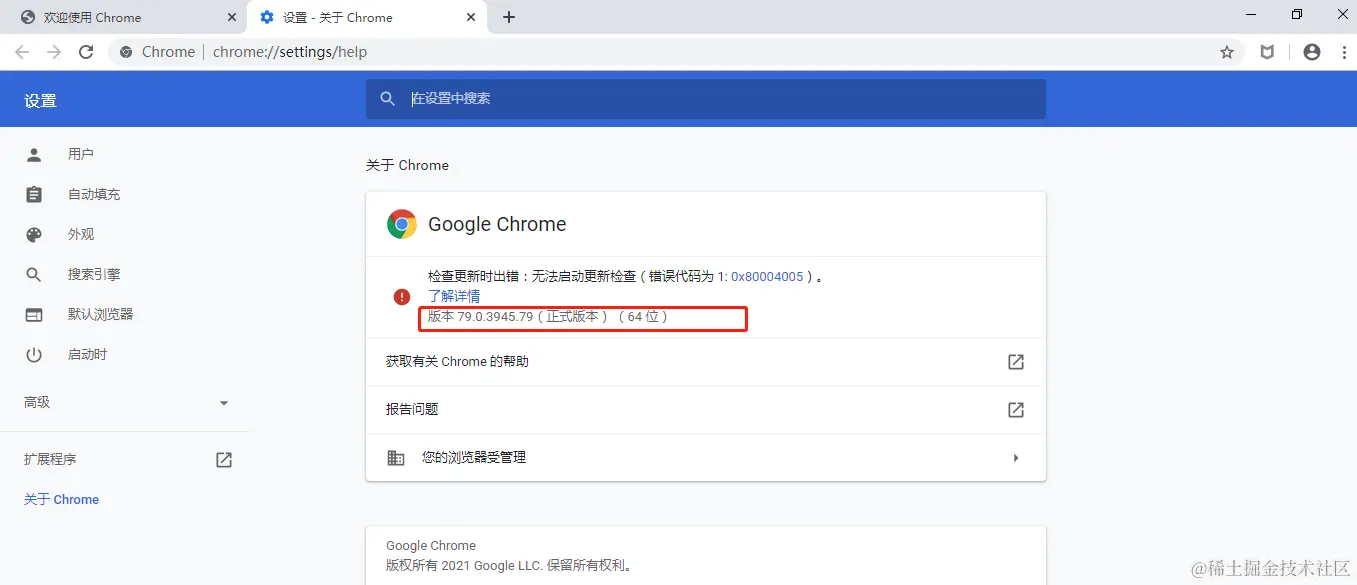Open 您的浏览器受管理 row
This screenshot has height=585, width=1357.
pyautogui.click(x=706, y=458)
